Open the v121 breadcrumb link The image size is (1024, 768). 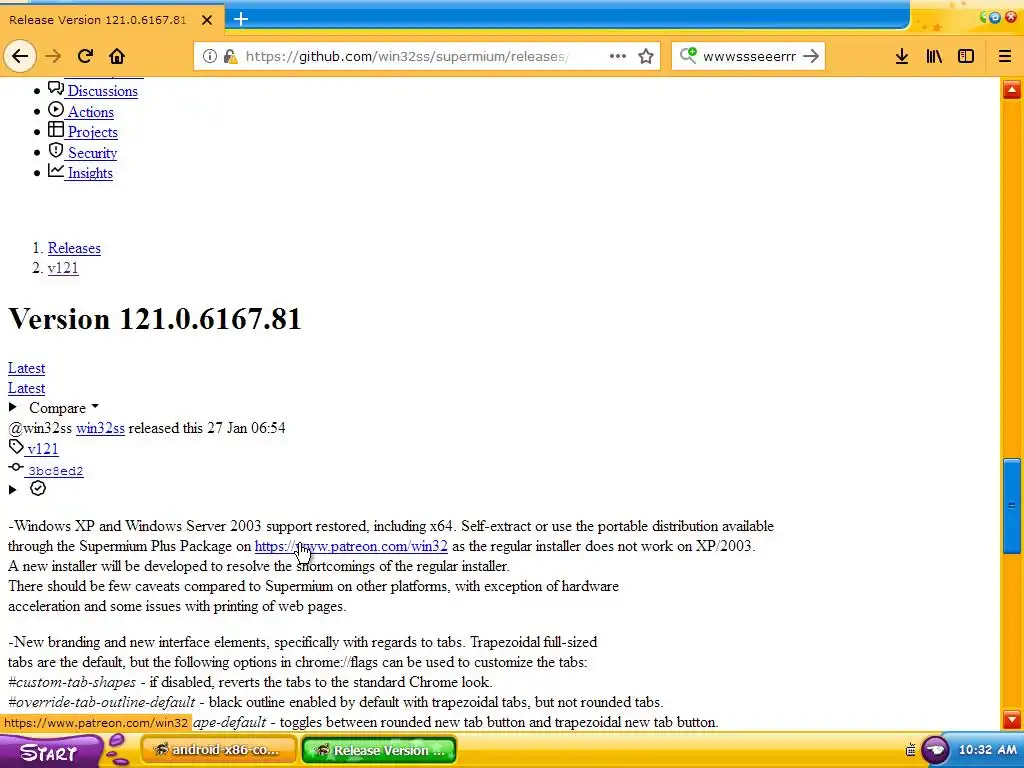[x=63, y=268]
